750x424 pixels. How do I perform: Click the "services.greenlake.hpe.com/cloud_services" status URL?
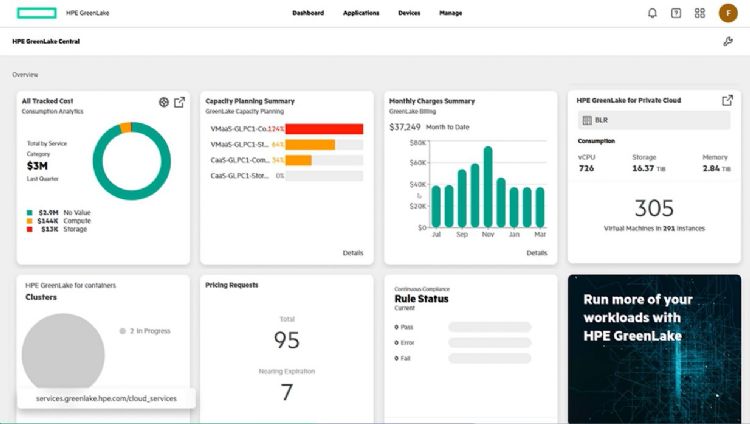[106, 398]
